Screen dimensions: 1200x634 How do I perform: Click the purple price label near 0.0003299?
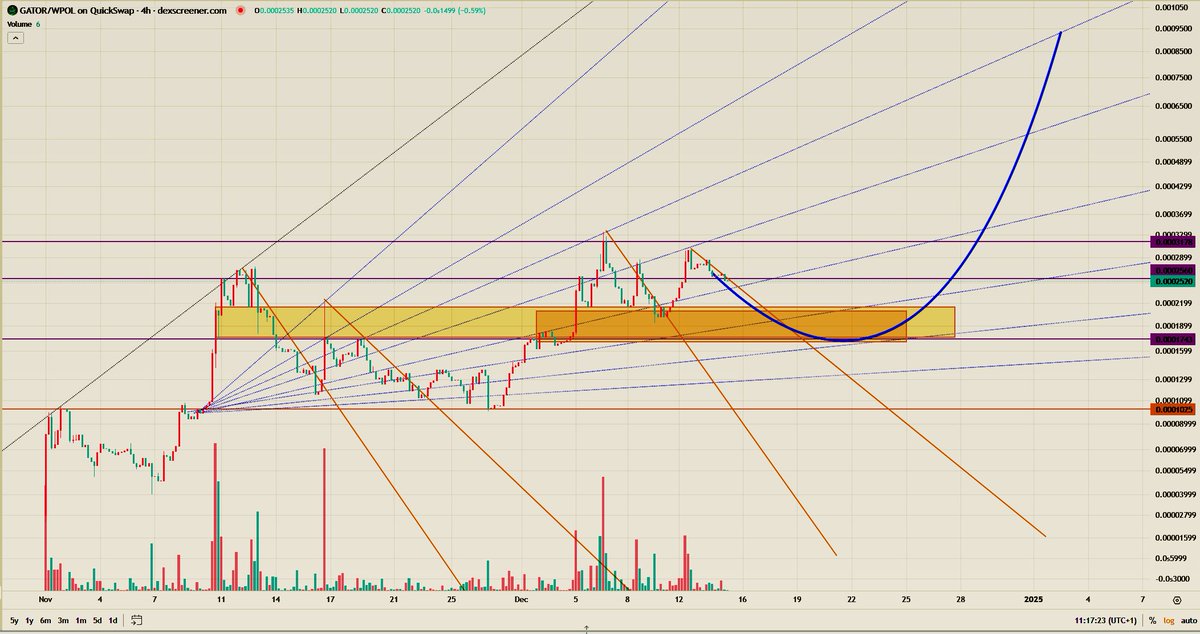(1173, 242)
